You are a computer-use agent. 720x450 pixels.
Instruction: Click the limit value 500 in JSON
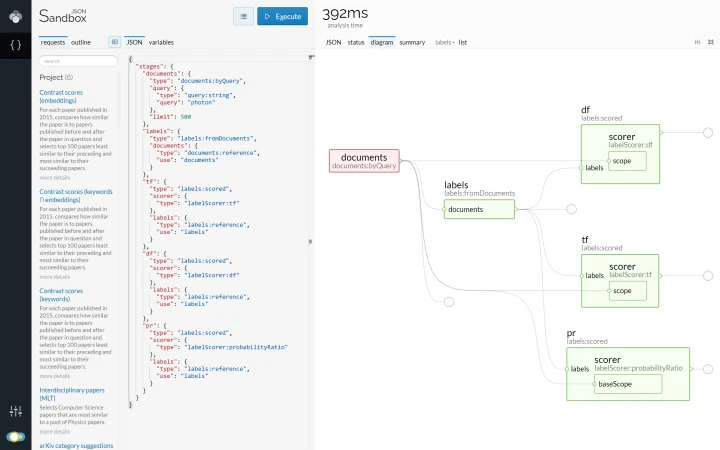[186, 117]
